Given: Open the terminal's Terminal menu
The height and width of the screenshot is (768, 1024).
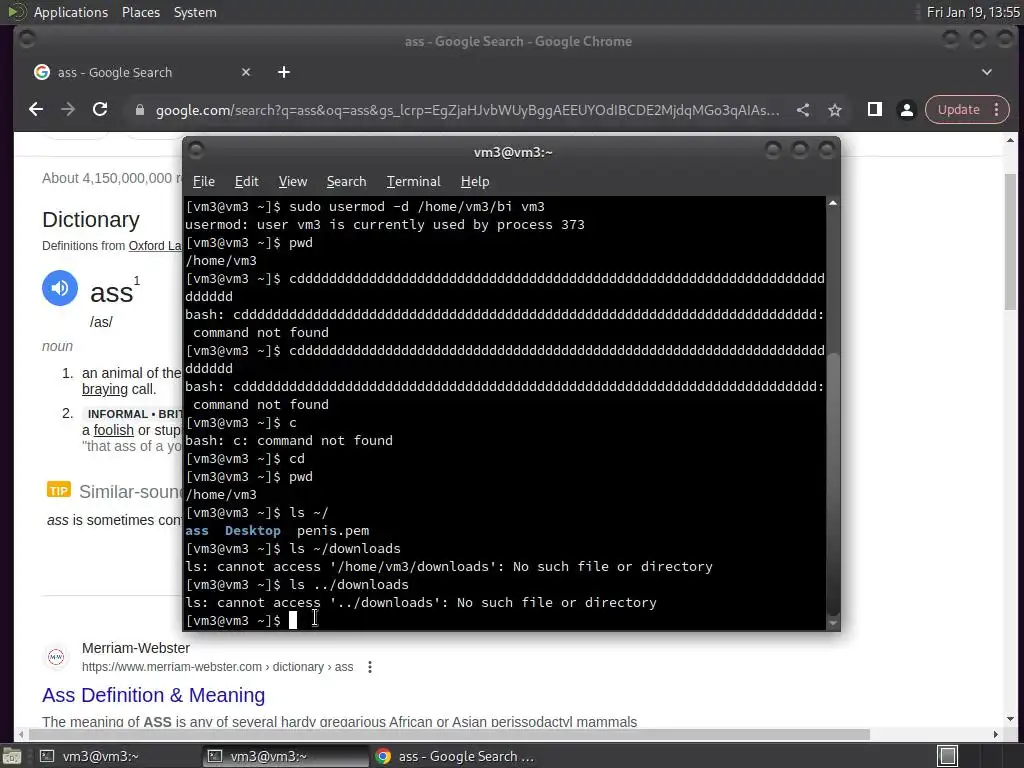Looking at the screenshot, I should [413, 182].
